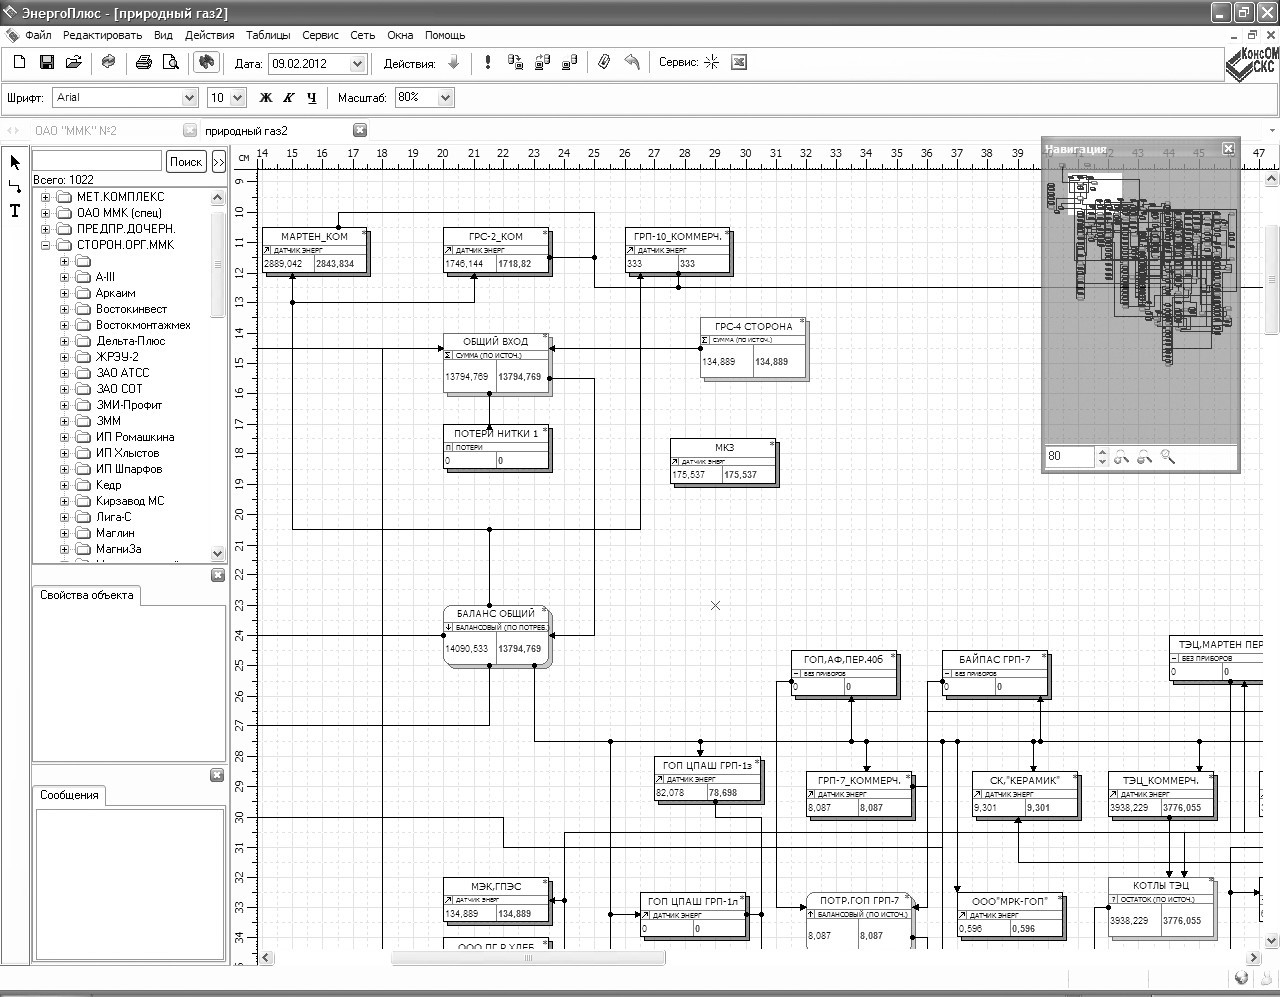Expand the МЕТ.КОМПЛЕКС tree node

point(45,197)
